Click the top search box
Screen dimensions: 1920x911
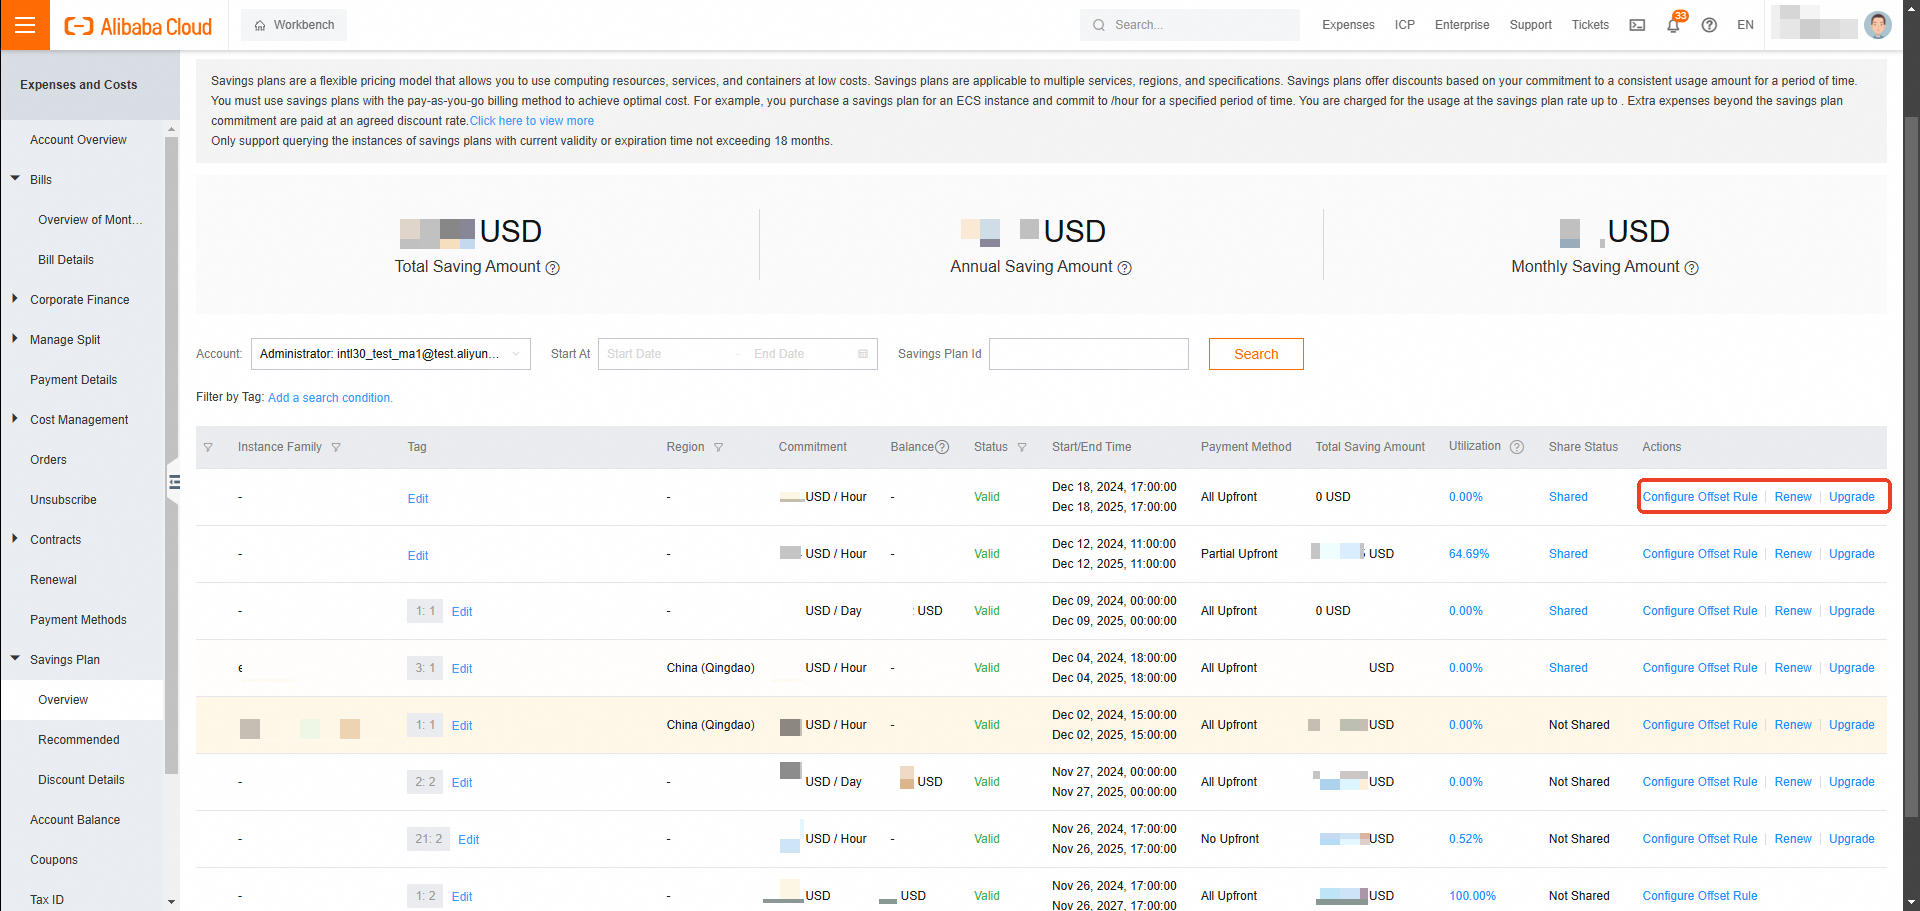pyautogui.click(x=1190, y=25)
